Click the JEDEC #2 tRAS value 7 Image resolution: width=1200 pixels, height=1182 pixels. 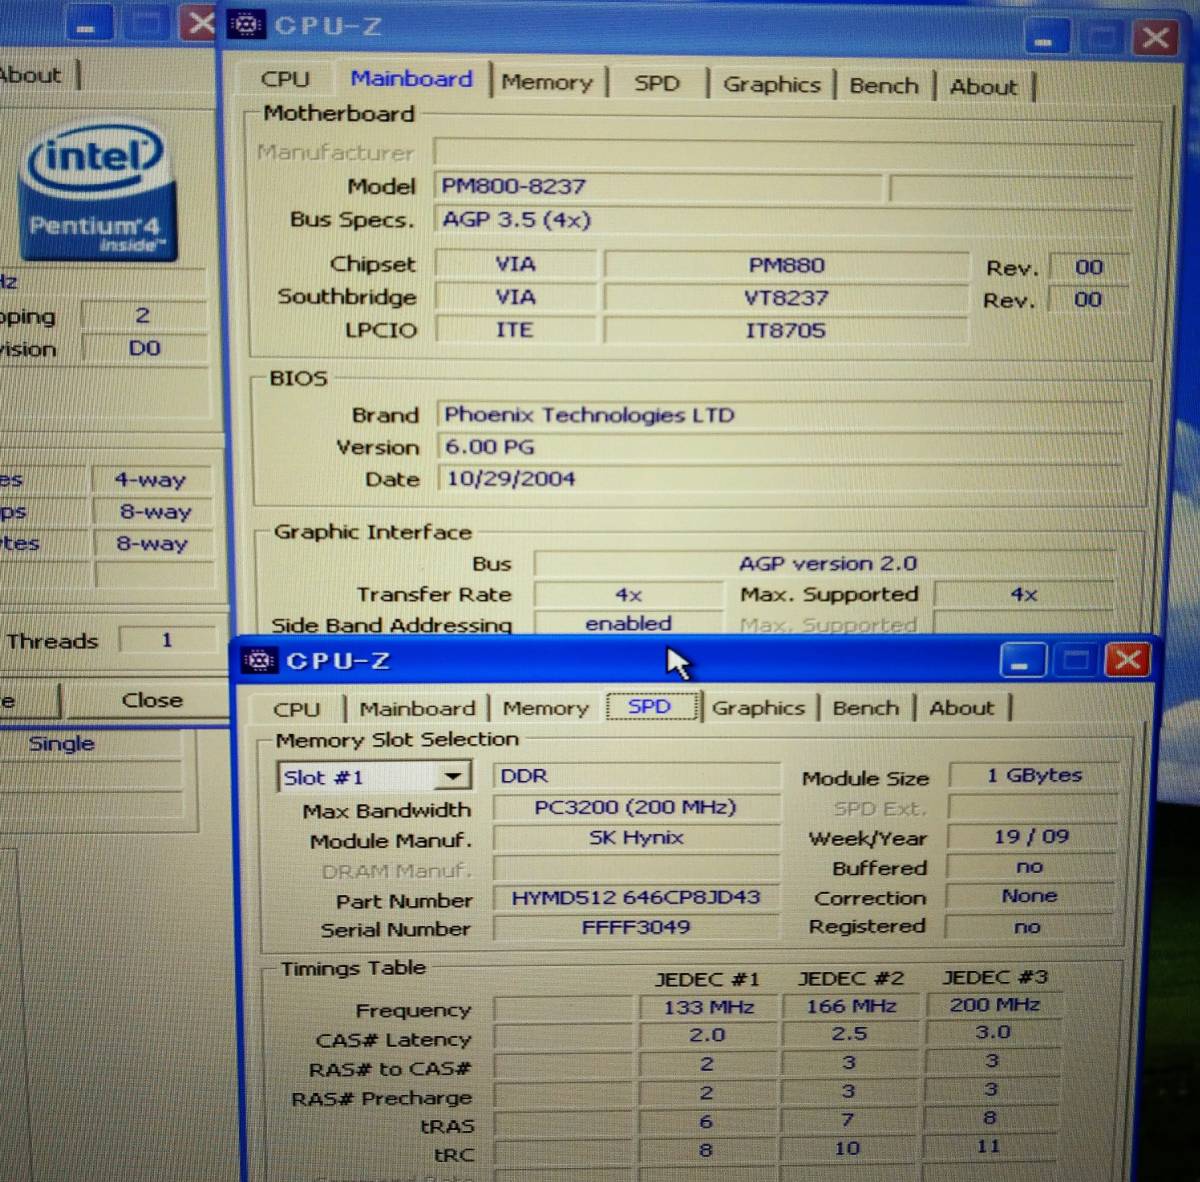848,1120
